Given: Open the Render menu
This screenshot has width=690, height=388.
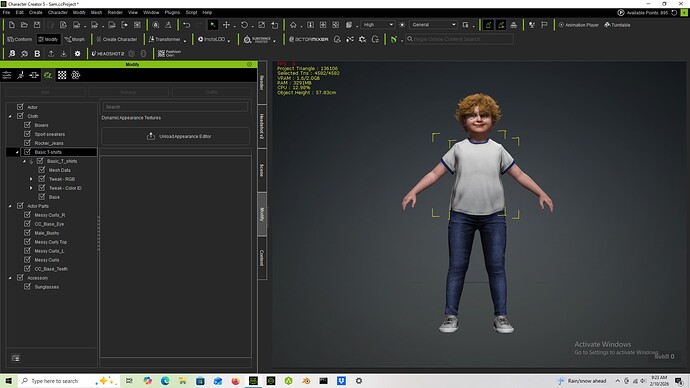Looking at the screenshot, I should pyautogui.click(x=115, y=12).
